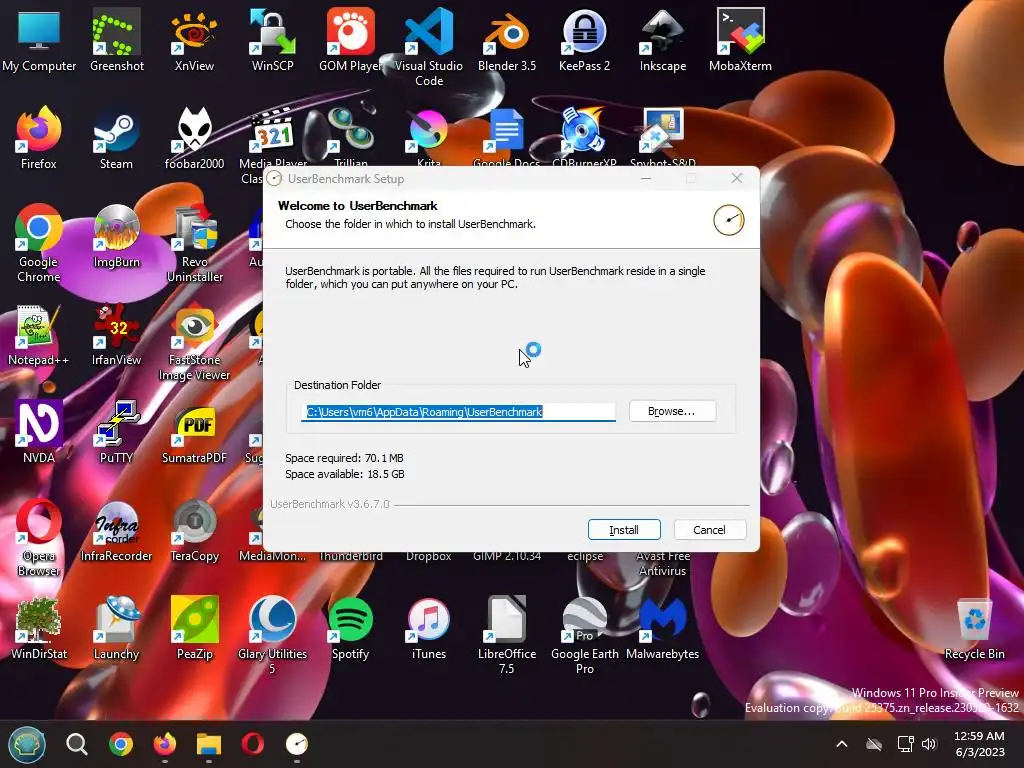1024x768 pixels.
Task: Open MobaXterm desktop shortcut
Action: click(x=741, y=40)
